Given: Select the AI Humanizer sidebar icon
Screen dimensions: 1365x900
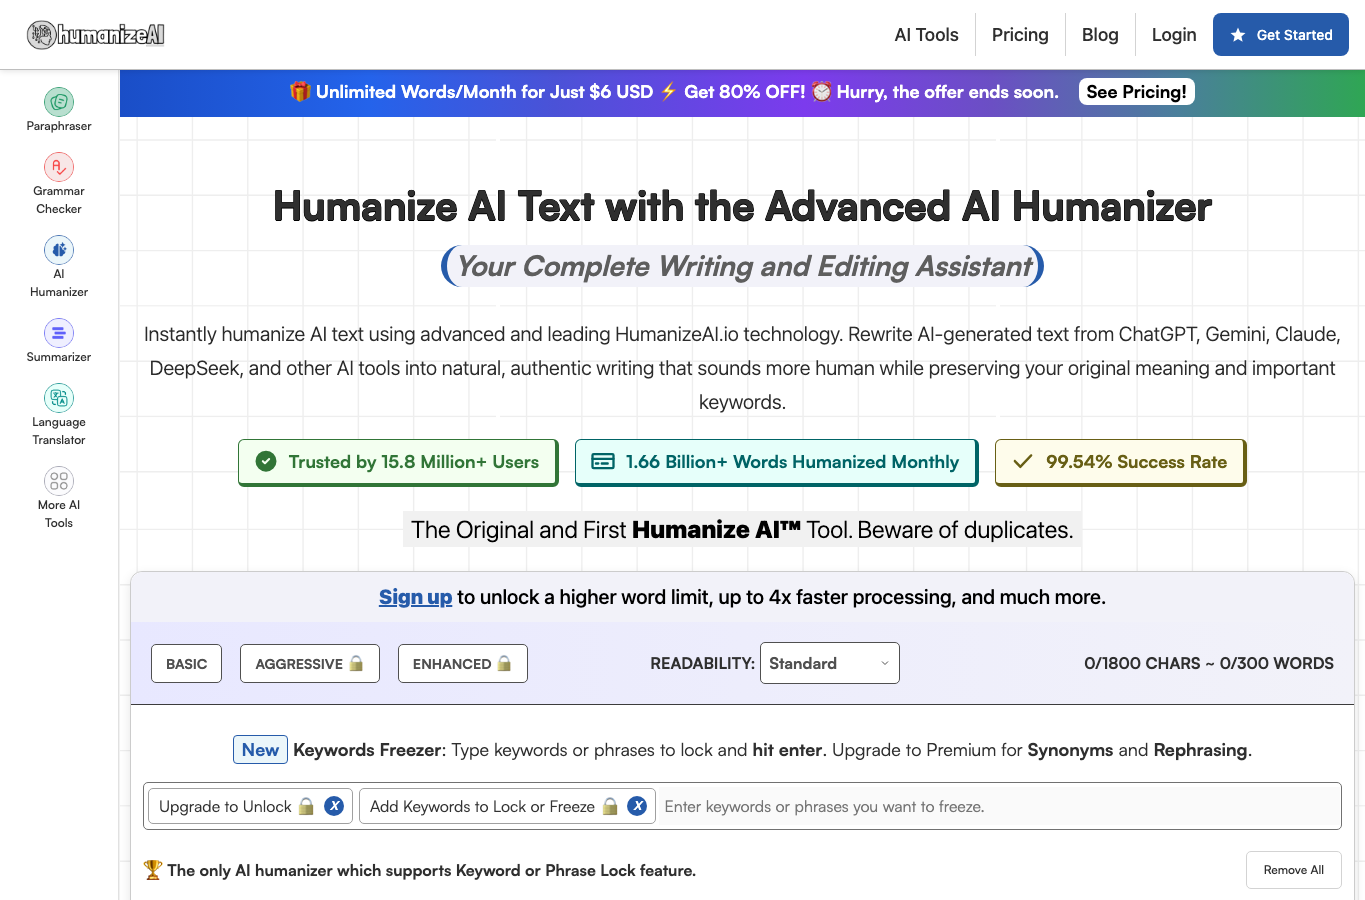Looking at the screenshot, I should click(x=59, y=250).
